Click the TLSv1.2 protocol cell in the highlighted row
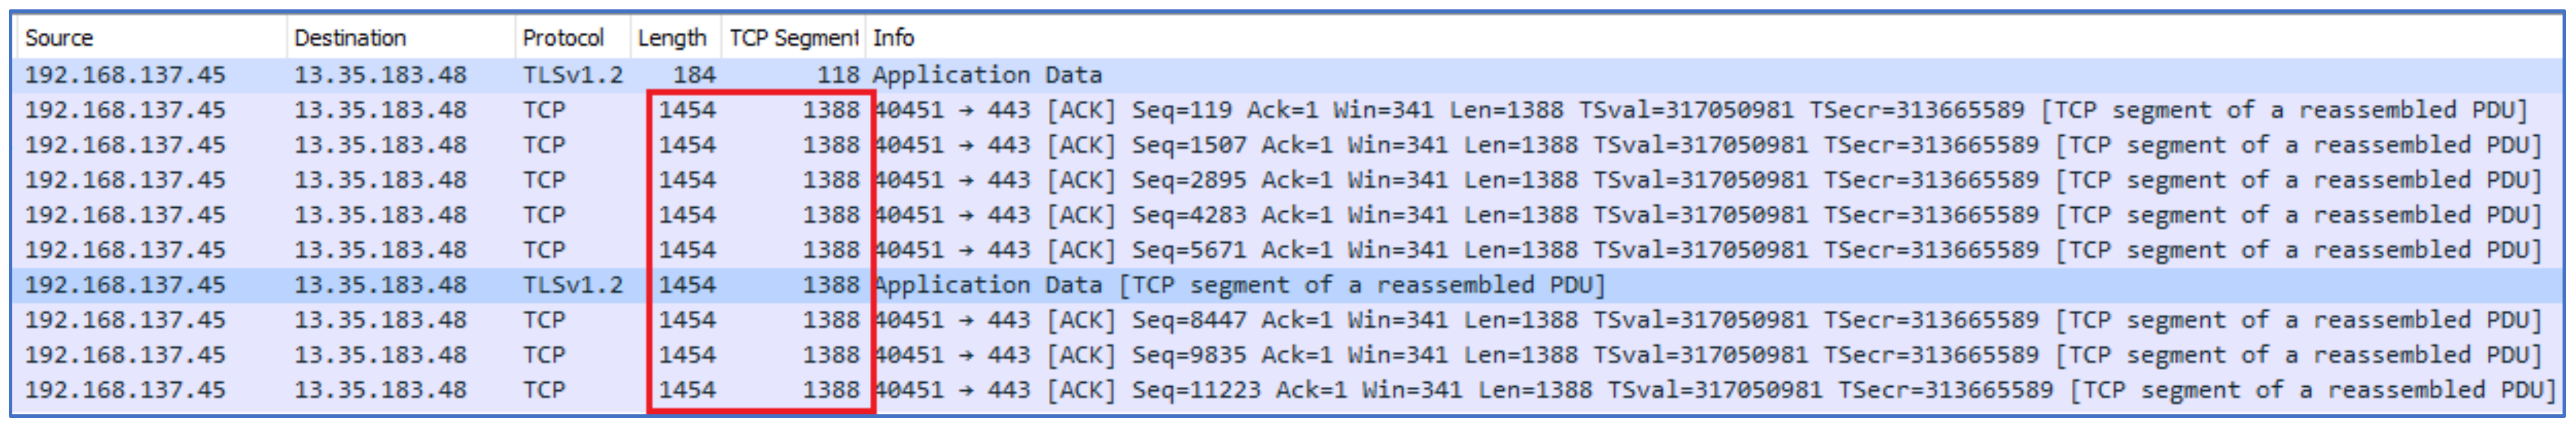Viewport: 2576px width, 426px height. [x=572, y=285]
